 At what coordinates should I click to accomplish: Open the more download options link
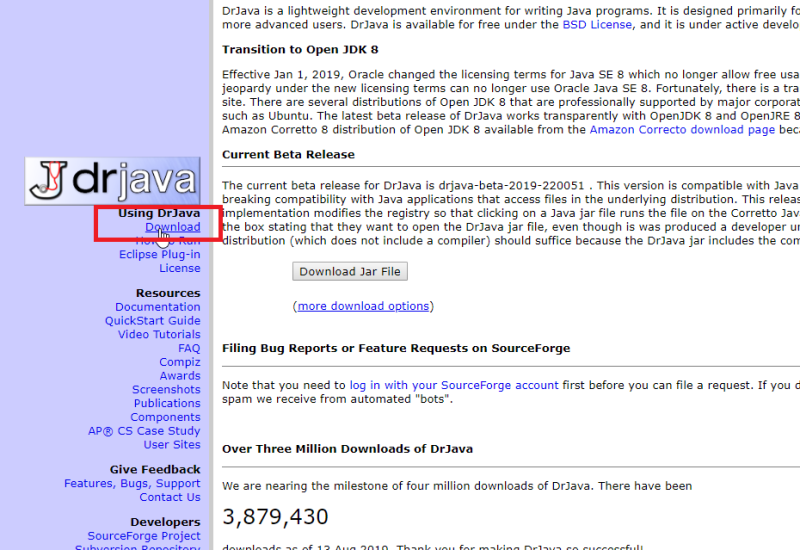363,306
